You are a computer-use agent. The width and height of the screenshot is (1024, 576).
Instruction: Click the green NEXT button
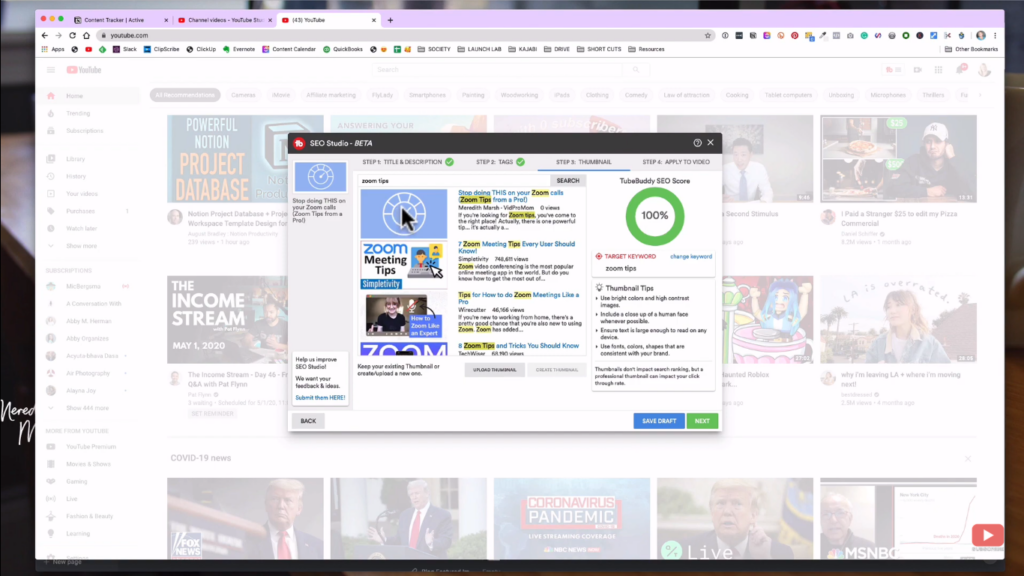coord(702,421)
